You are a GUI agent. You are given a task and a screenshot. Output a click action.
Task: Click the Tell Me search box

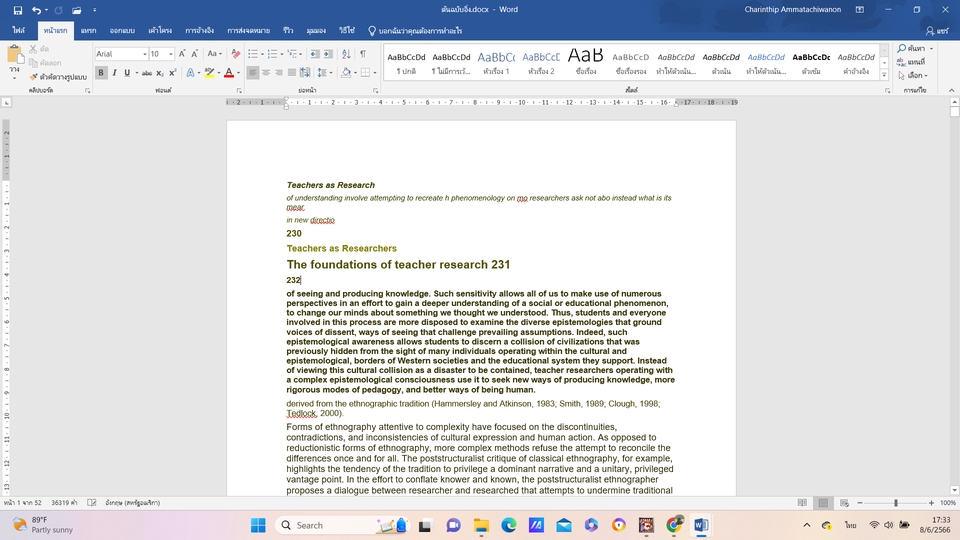pyautogui.click(x=415, y=31)
